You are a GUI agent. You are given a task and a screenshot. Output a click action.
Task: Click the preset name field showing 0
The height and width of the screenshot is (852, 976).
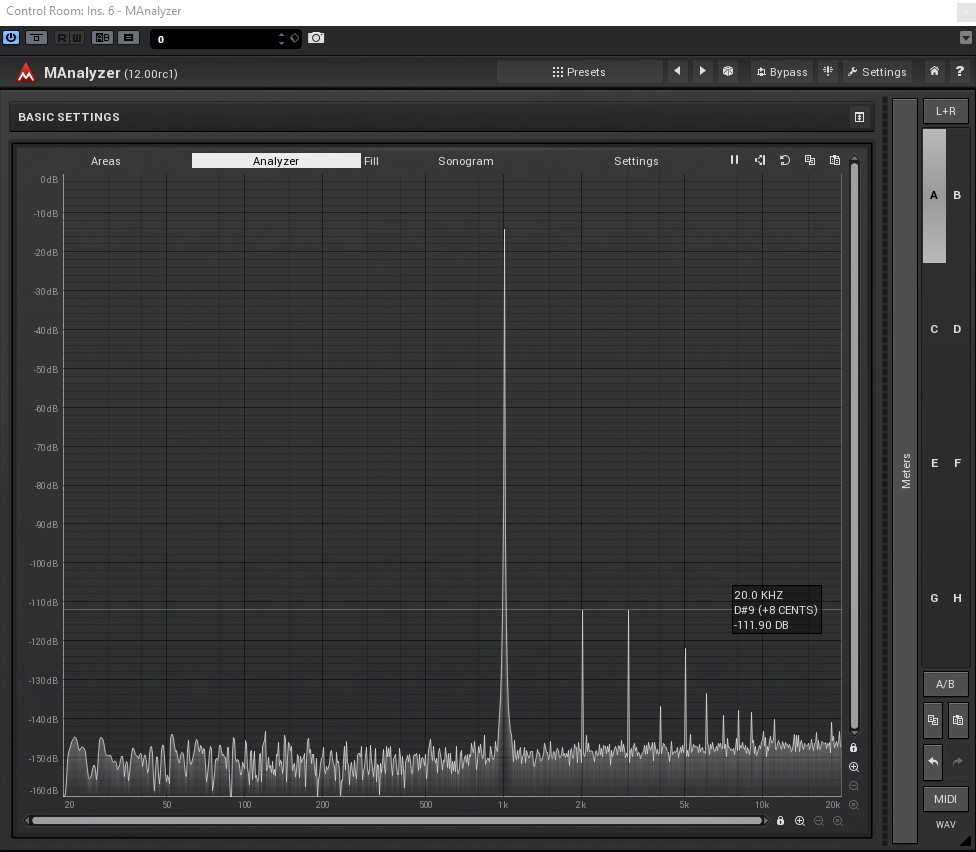[213, 39]
